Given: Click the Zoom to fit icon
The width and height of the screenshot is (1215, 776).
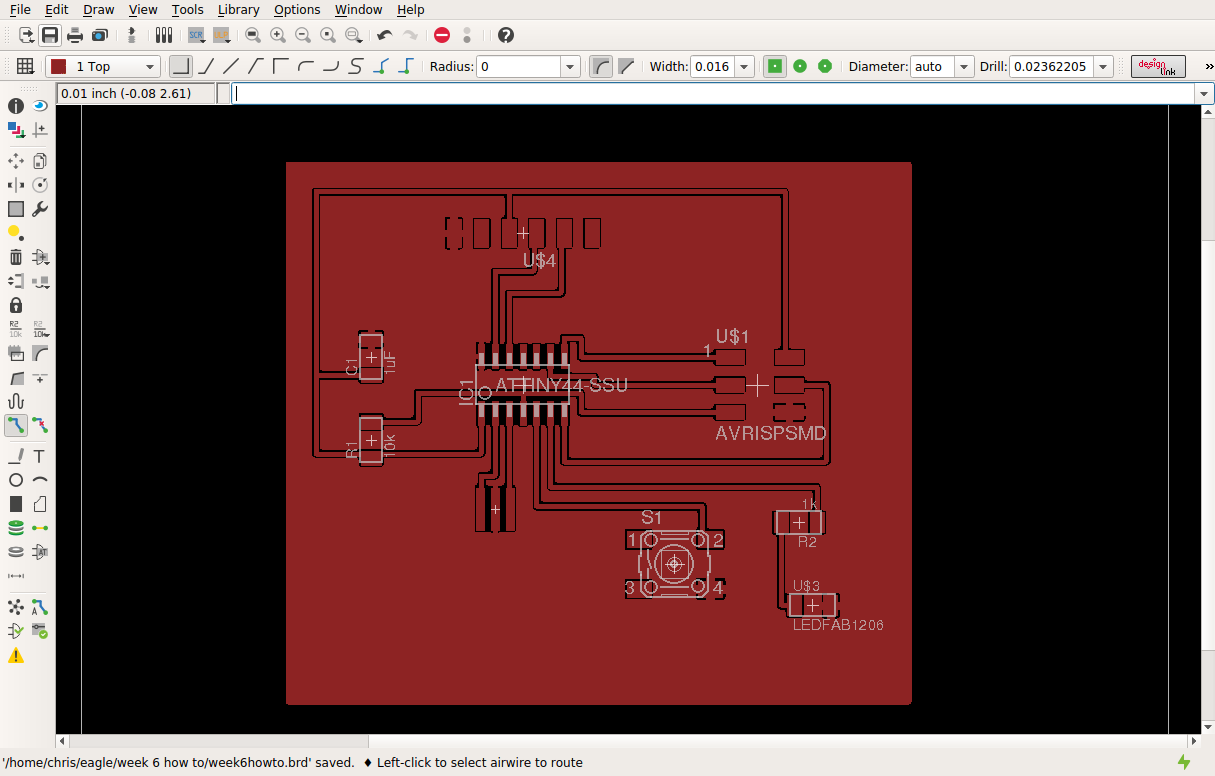Looking at the screenshot, I should pyautogui.click(x=253, y=35).
